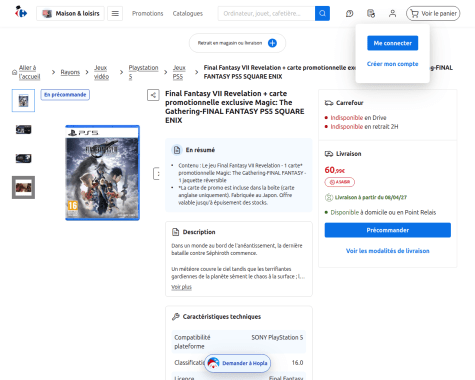The image size is (475, 380).
Task: Open the Maison & loisirs universe selector
Action: point(70,13)
